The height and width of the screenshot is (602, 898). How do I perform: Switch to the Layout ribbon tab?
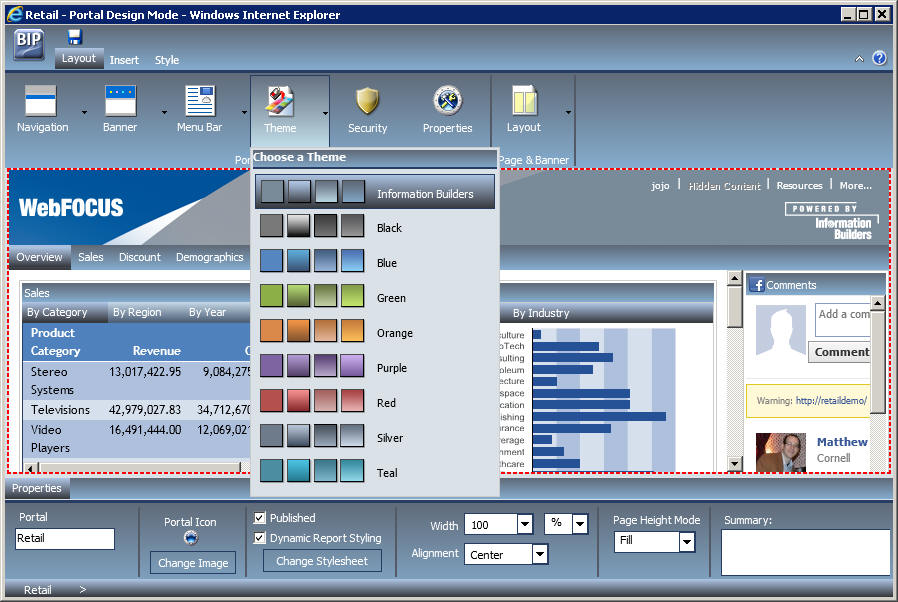click(x=79, y=58)
